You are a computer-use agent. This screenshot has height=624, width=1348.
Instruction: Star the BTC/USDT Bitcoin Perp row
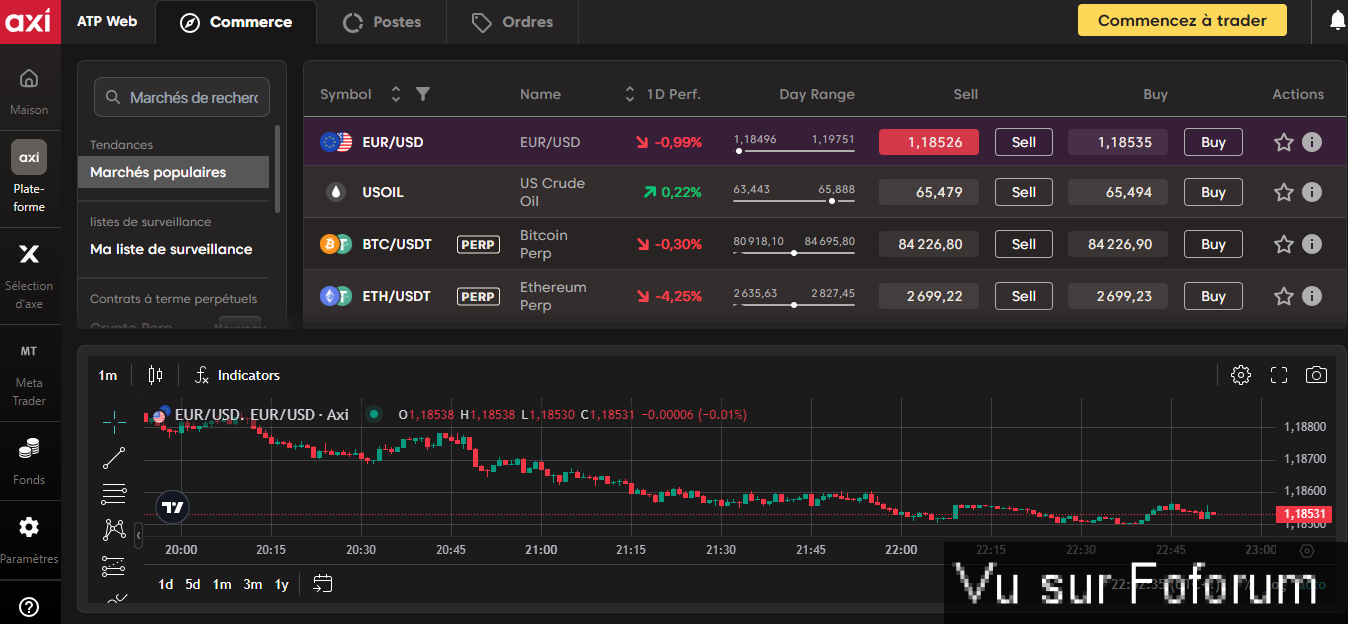1284,244
